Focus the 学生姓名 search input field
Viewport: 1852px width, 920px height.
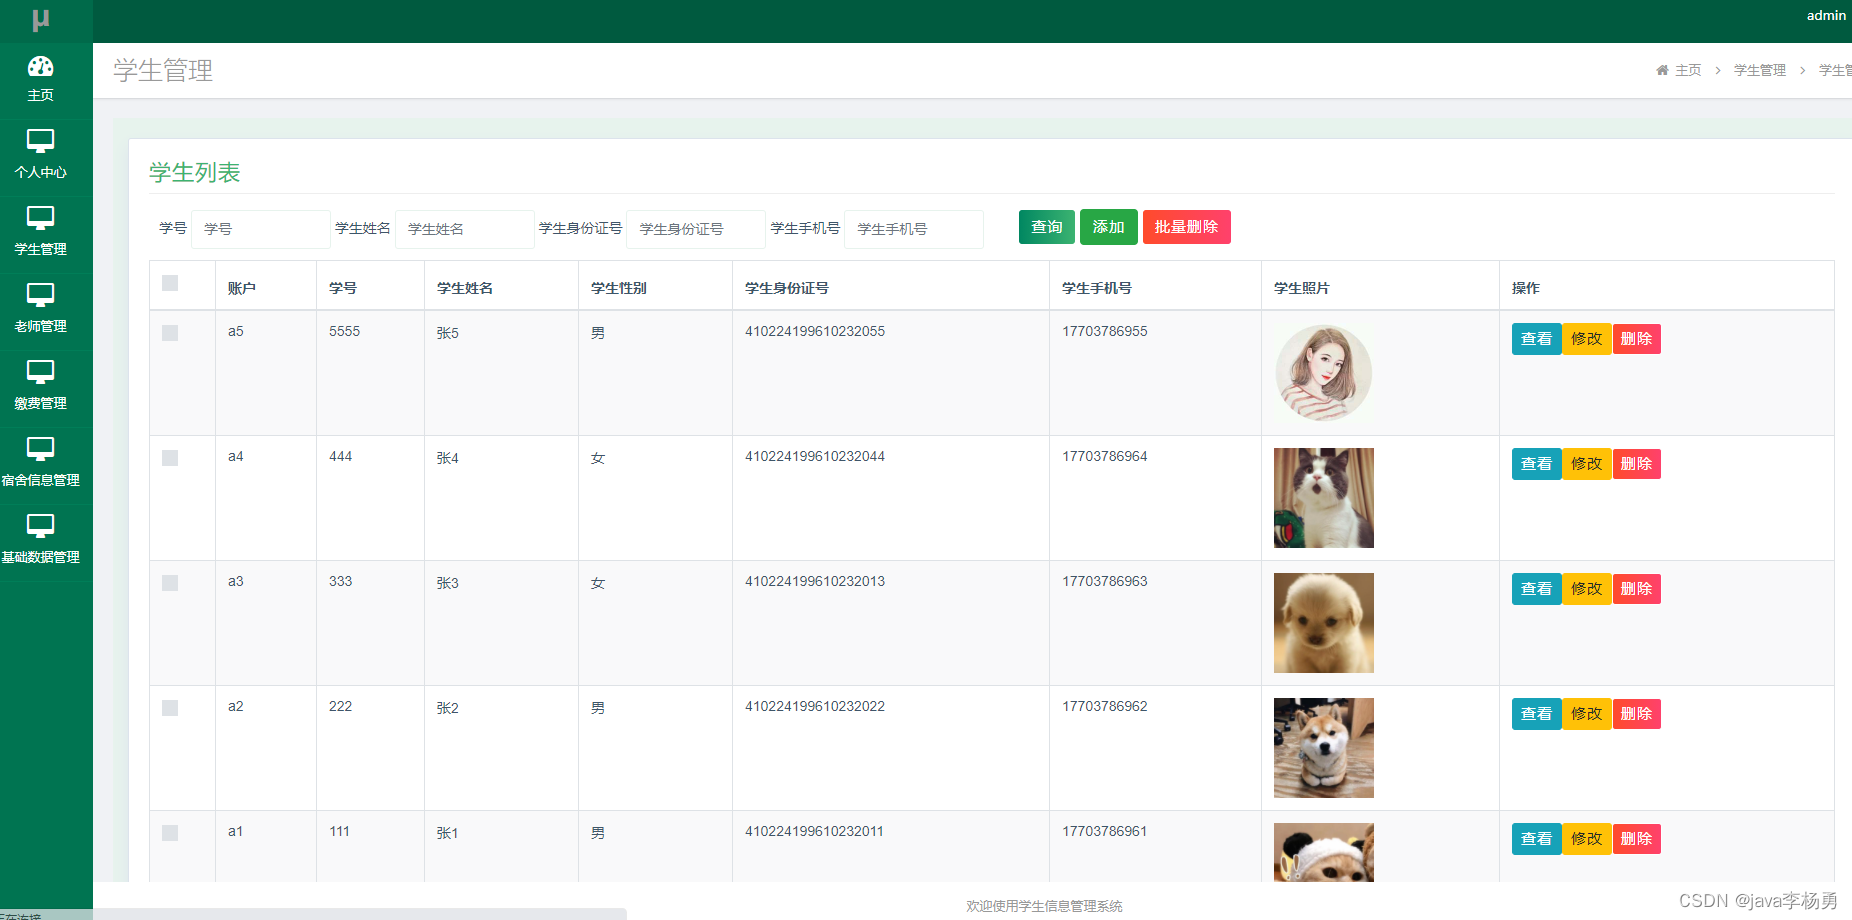tap(465, 229)
